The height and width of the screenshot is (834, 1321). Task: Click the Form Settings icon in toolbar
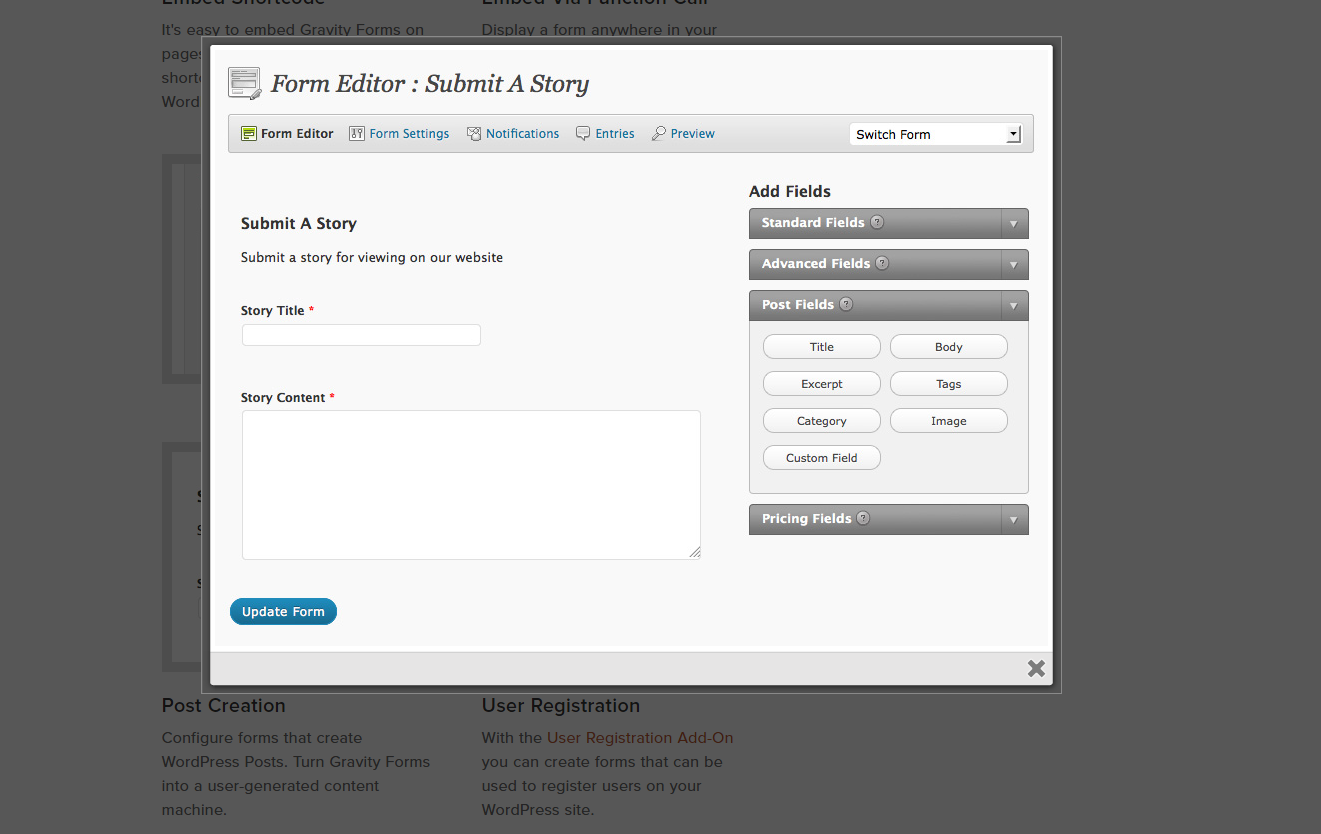click(x=357, y=134)
